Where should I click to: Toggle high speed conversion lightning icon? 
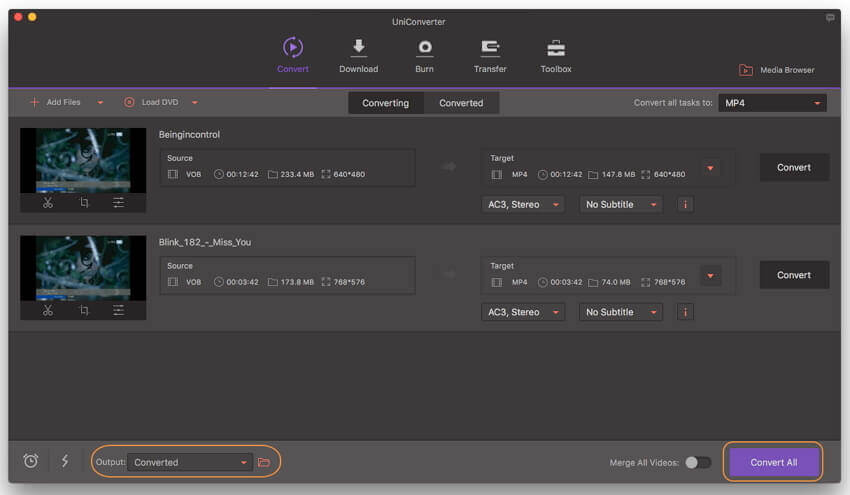click(x=65, y=461)
